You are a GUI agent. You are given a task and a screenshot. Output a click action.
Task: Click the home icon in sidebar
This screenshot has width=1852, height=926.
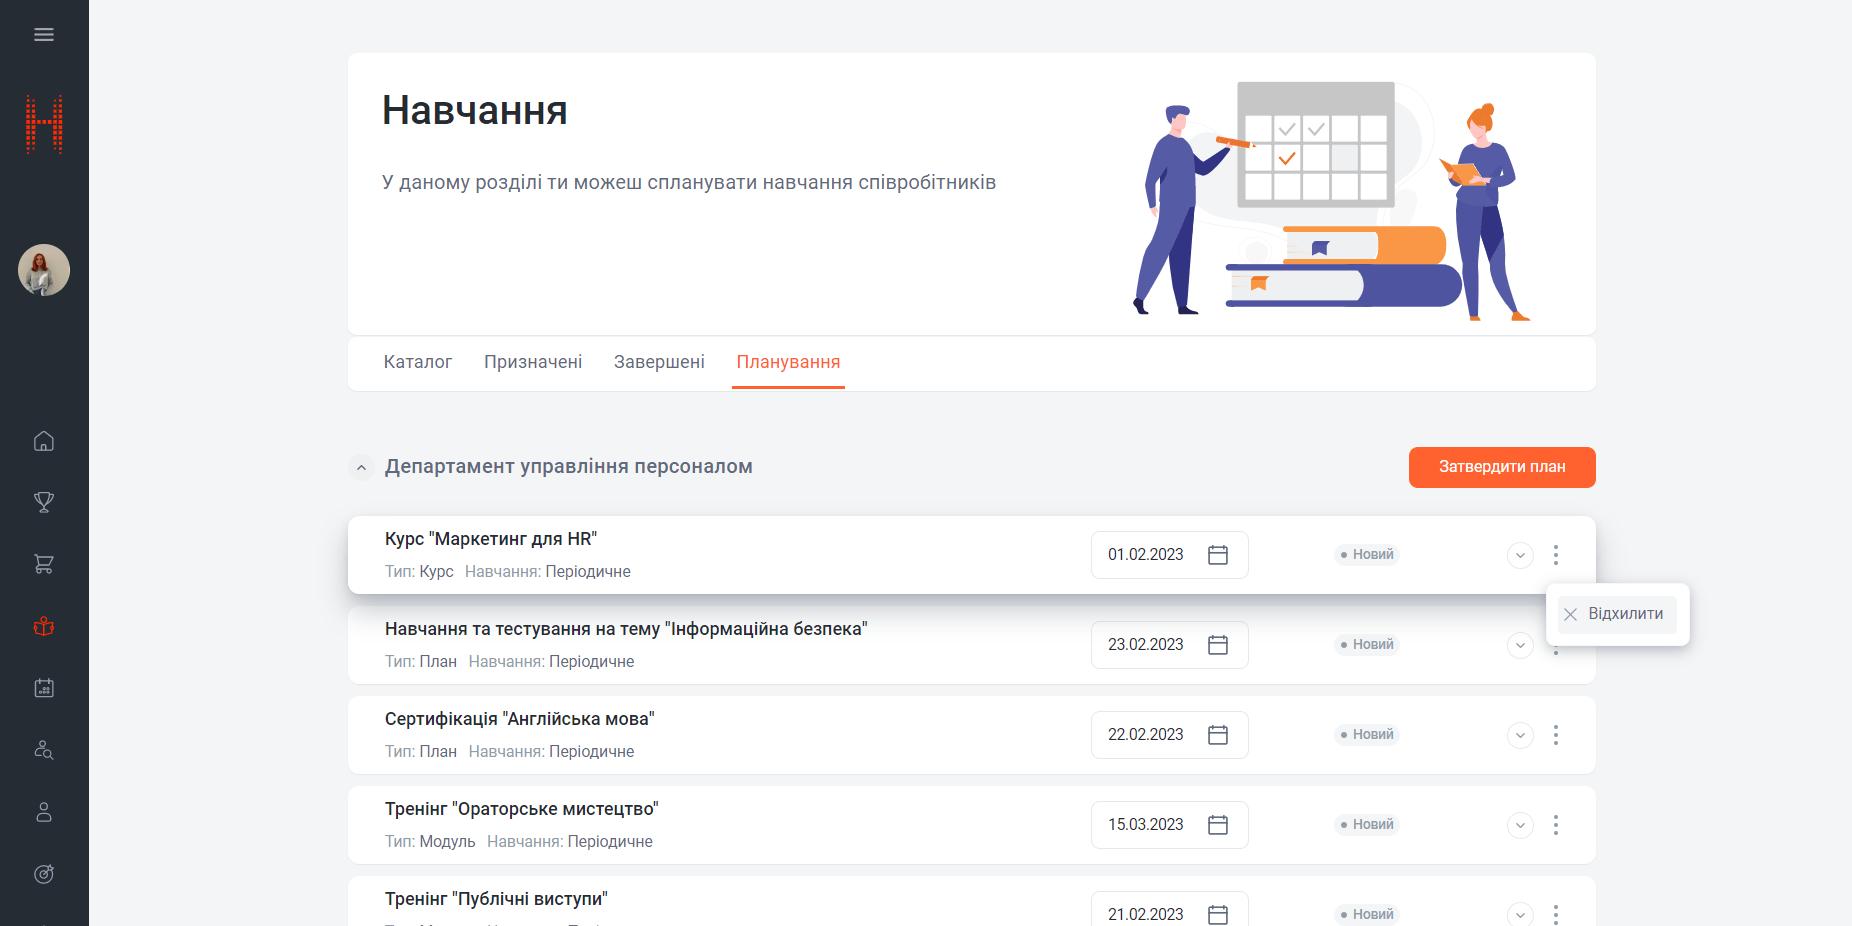(44, 441)
